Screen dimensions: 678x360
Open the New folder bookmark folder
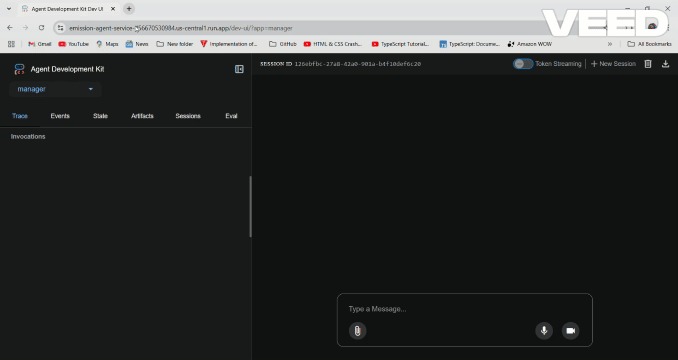point(175,44)
